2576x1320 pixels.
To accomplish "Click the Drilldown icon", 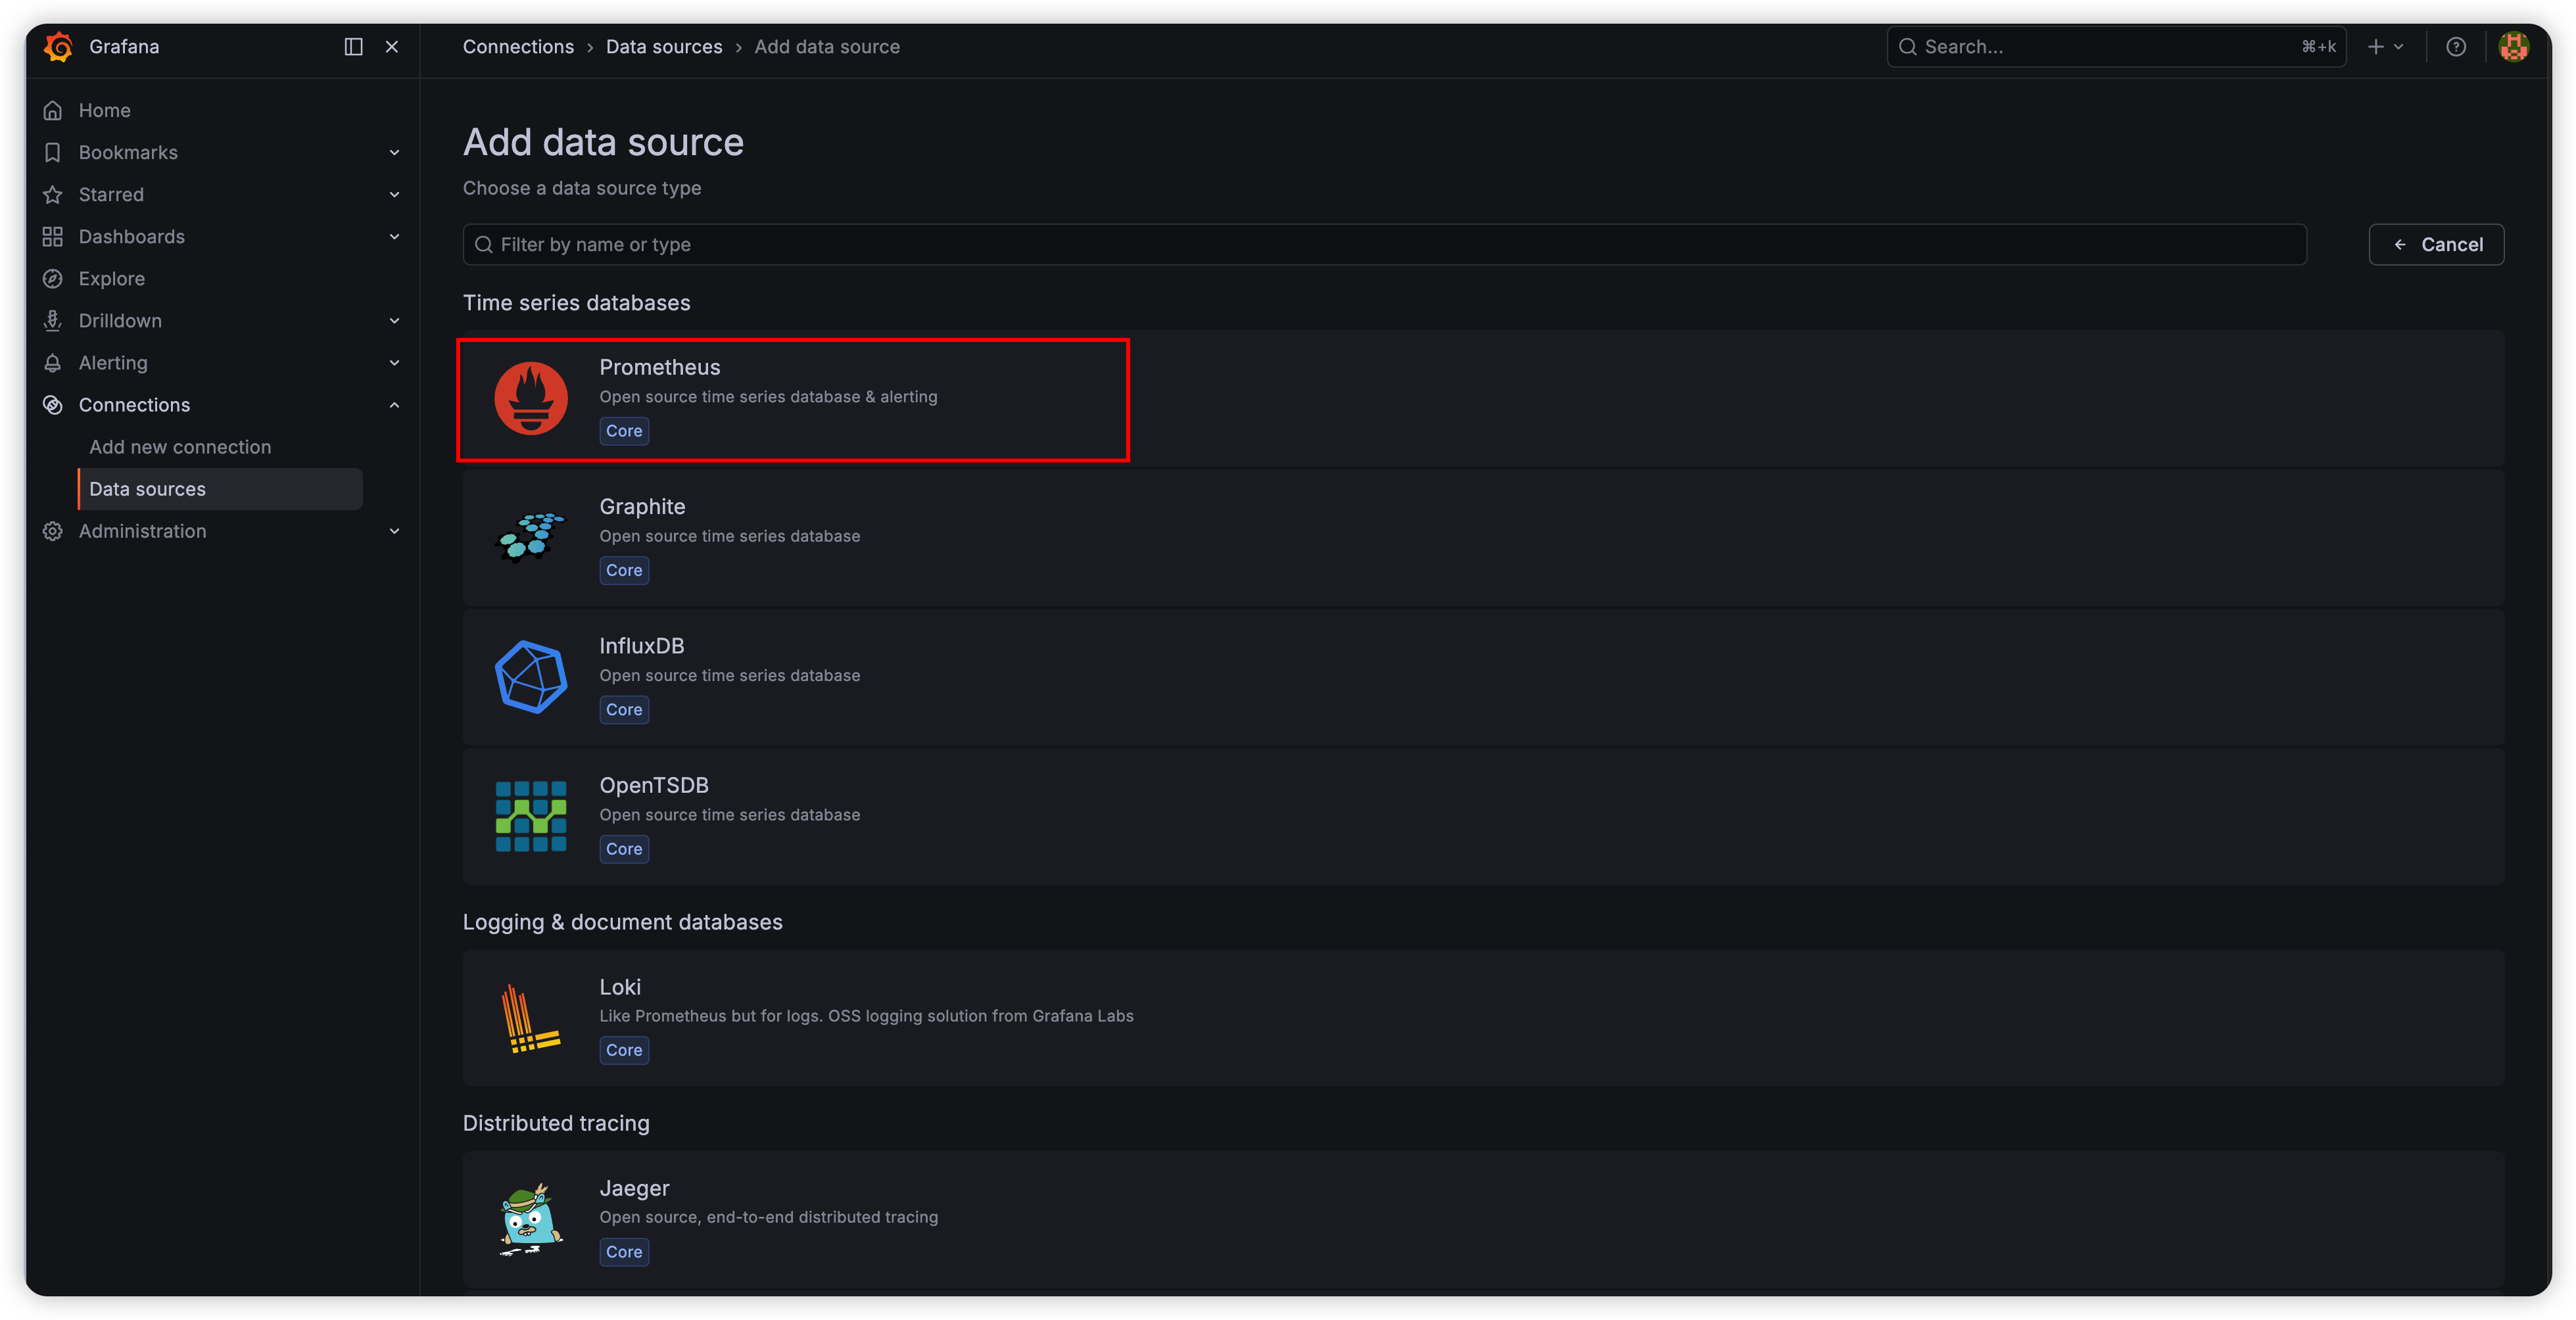I will coord(53,320).
